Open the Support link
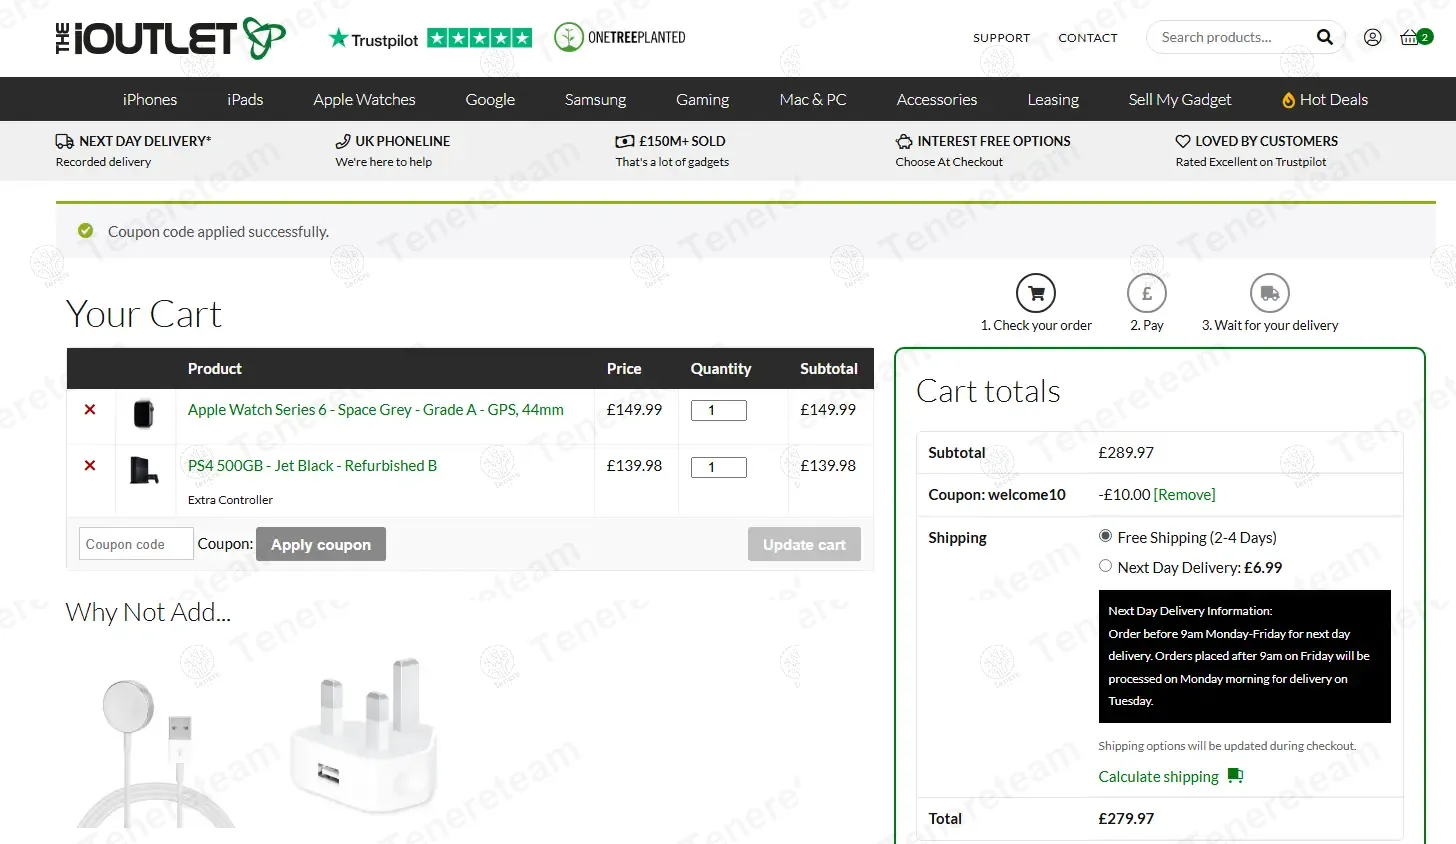1456x844 pixels. (1001, 38)
